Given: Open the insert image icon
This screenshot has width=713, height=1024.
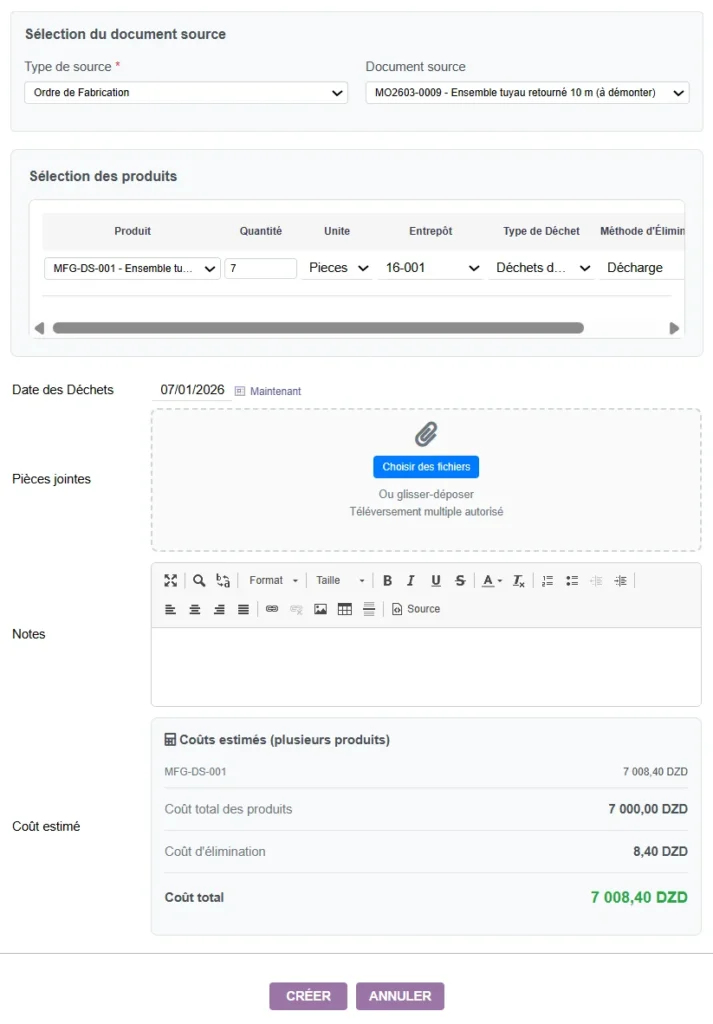Looking at the screenshot, I should click(x=319, y=609).
